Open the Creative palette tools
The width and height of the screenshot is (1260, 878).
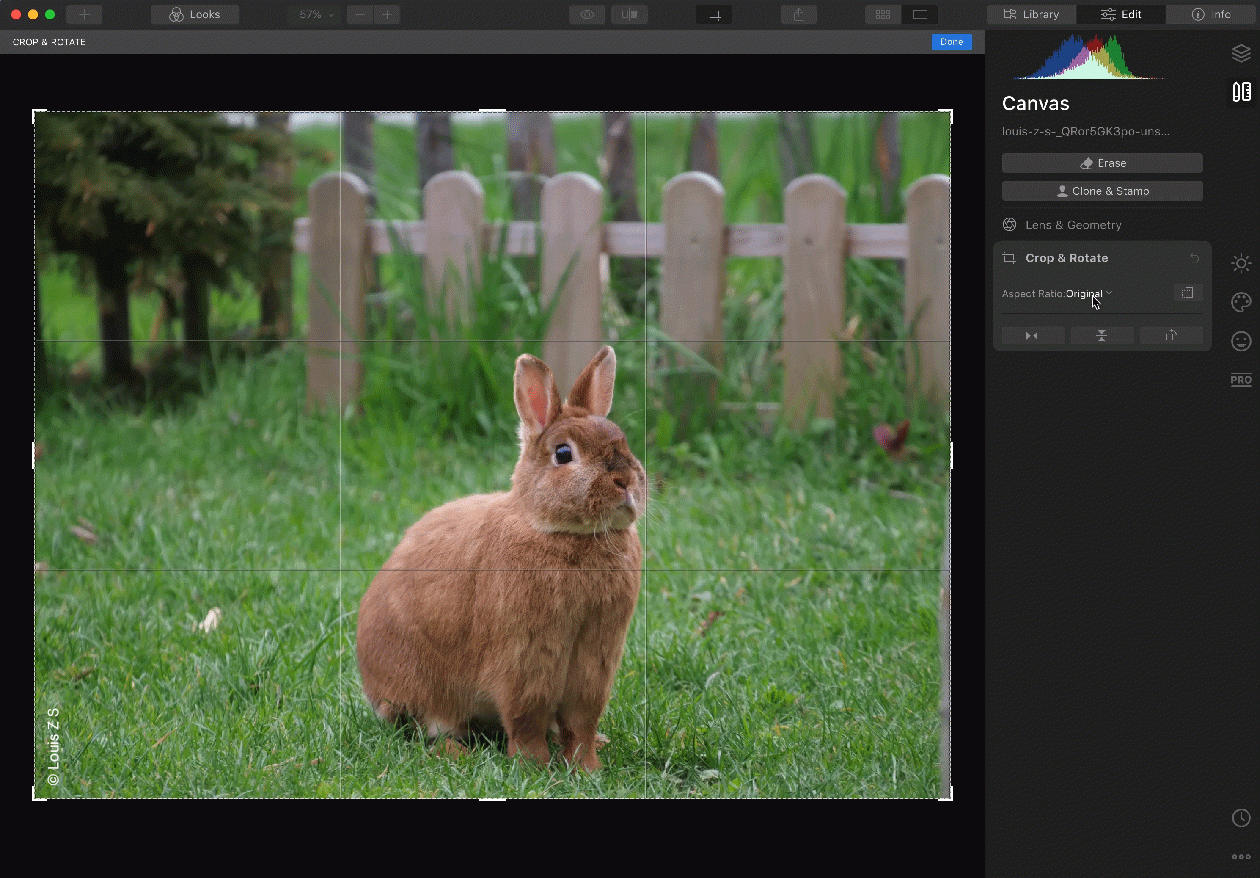coord(1241,302)
